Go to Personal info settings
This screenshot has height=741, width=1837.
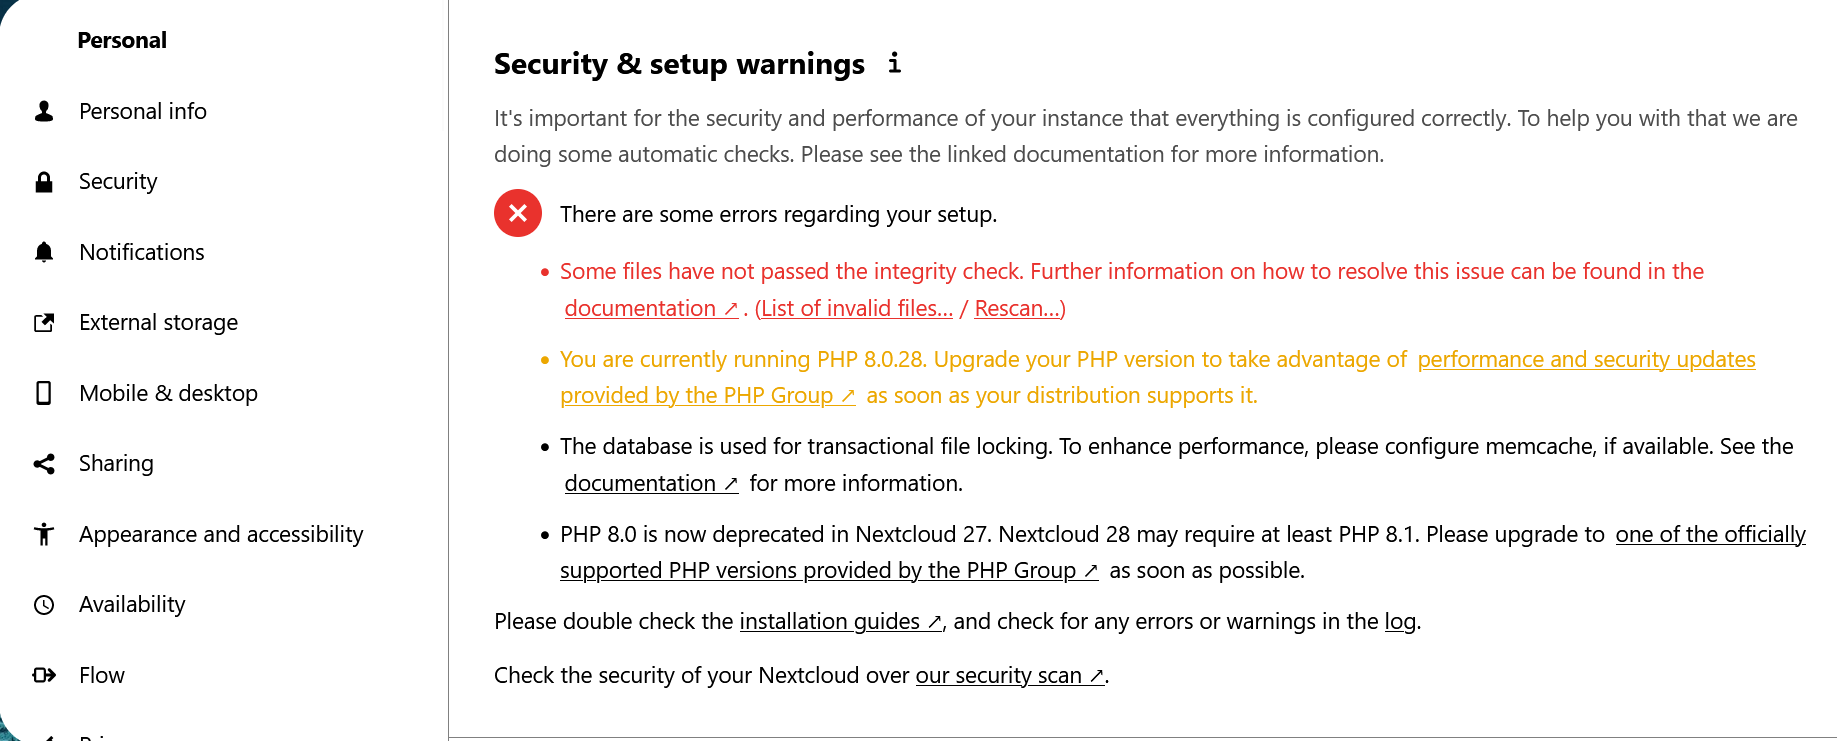143,111
